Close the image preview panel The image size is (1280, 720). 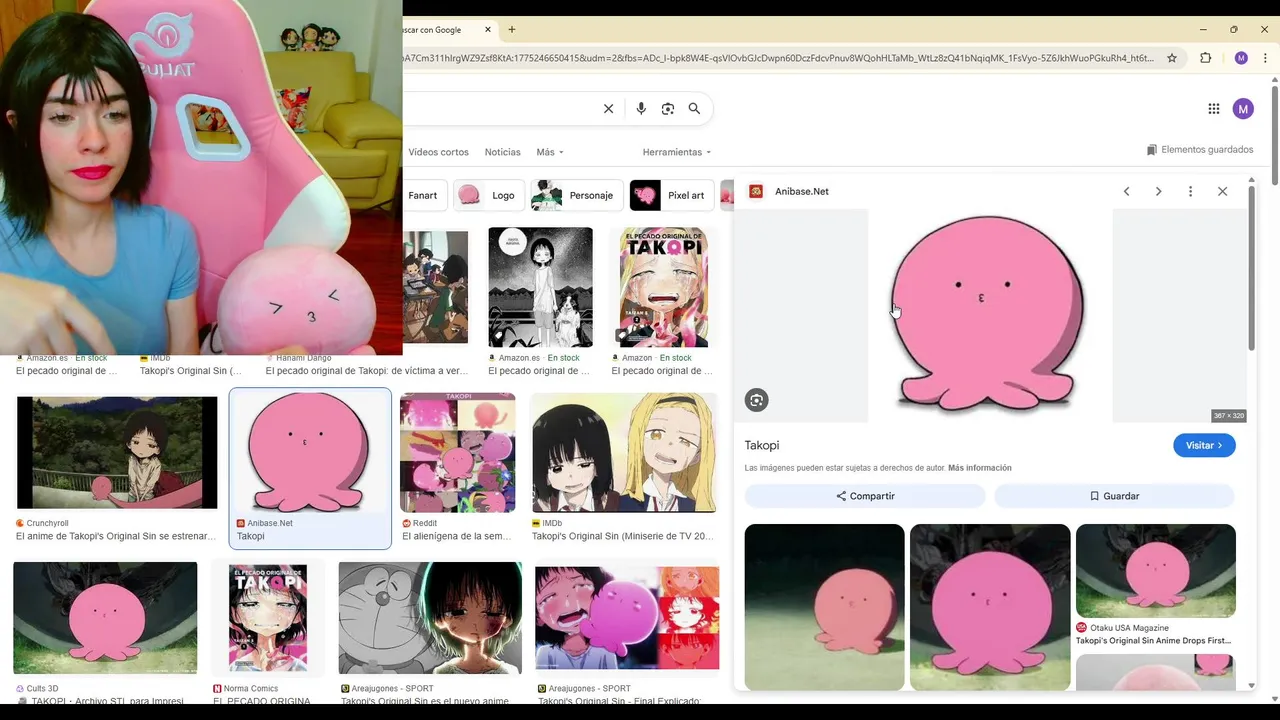(1222, 191)
